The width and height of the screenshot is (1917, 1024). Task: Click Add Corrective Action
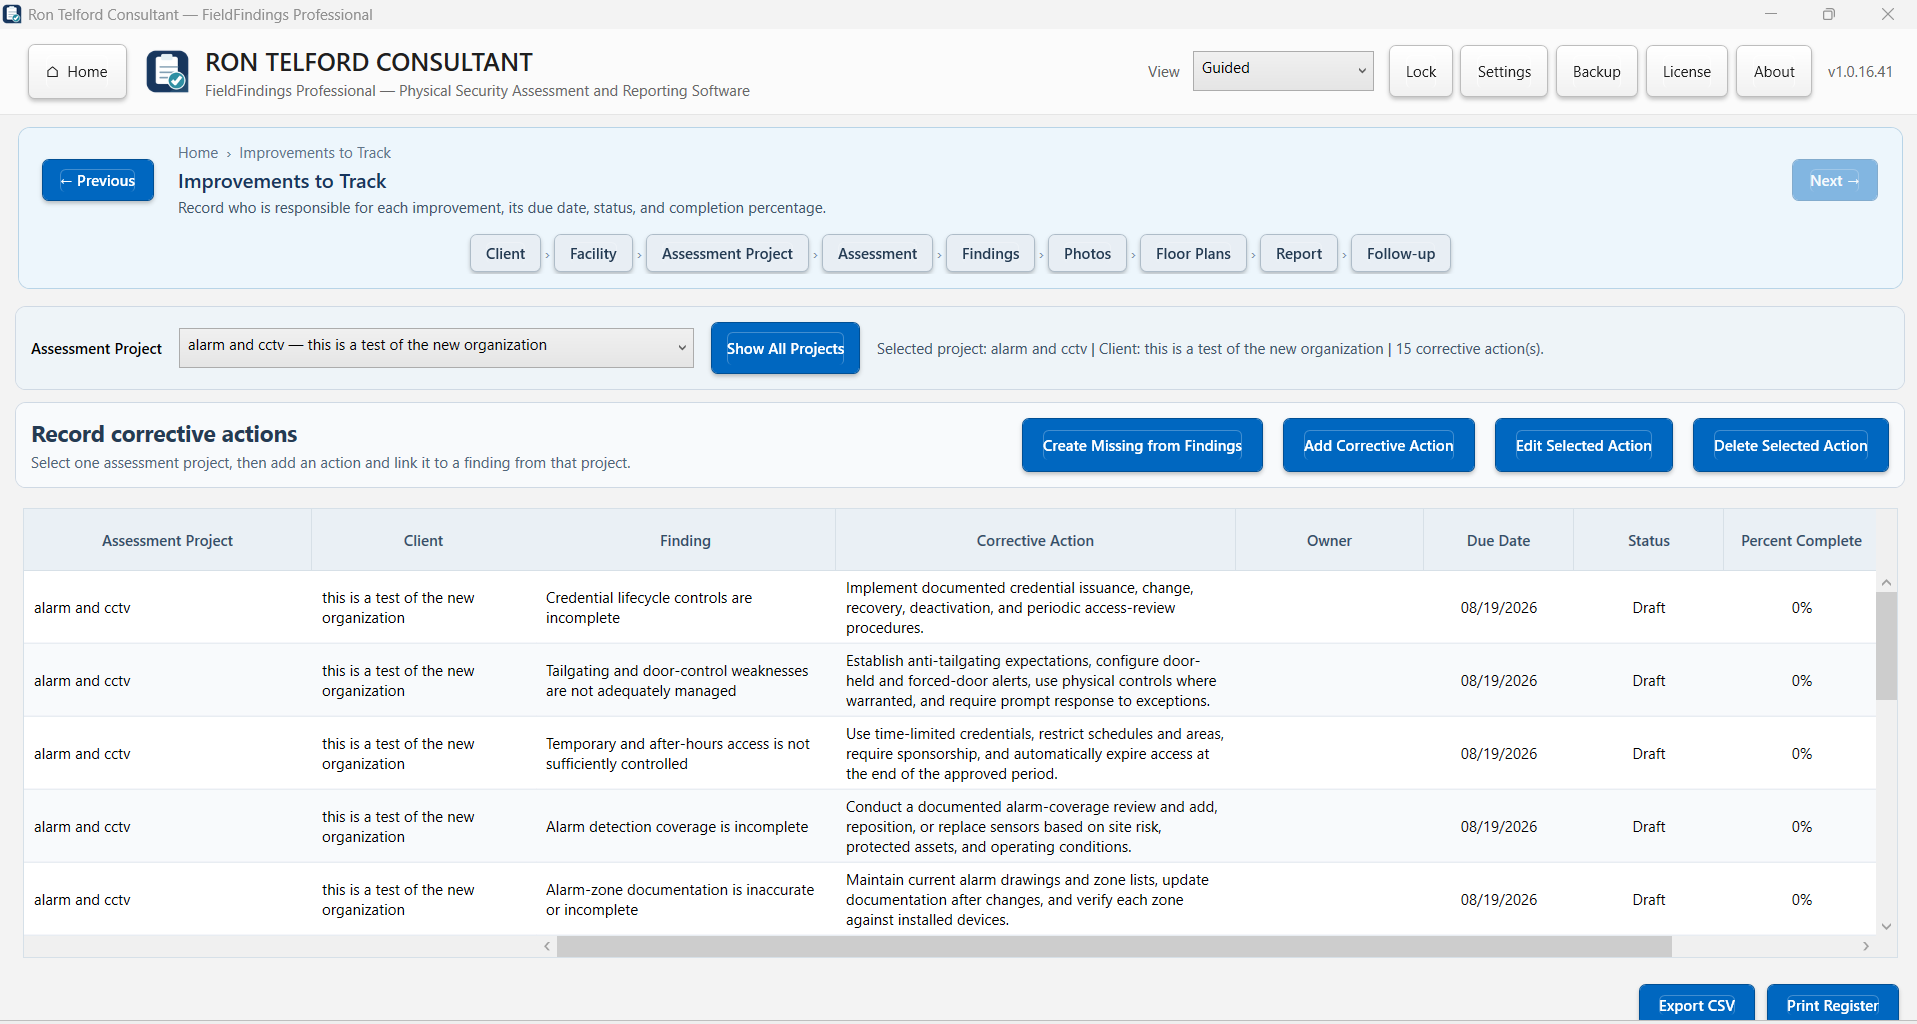(1378, 445)
